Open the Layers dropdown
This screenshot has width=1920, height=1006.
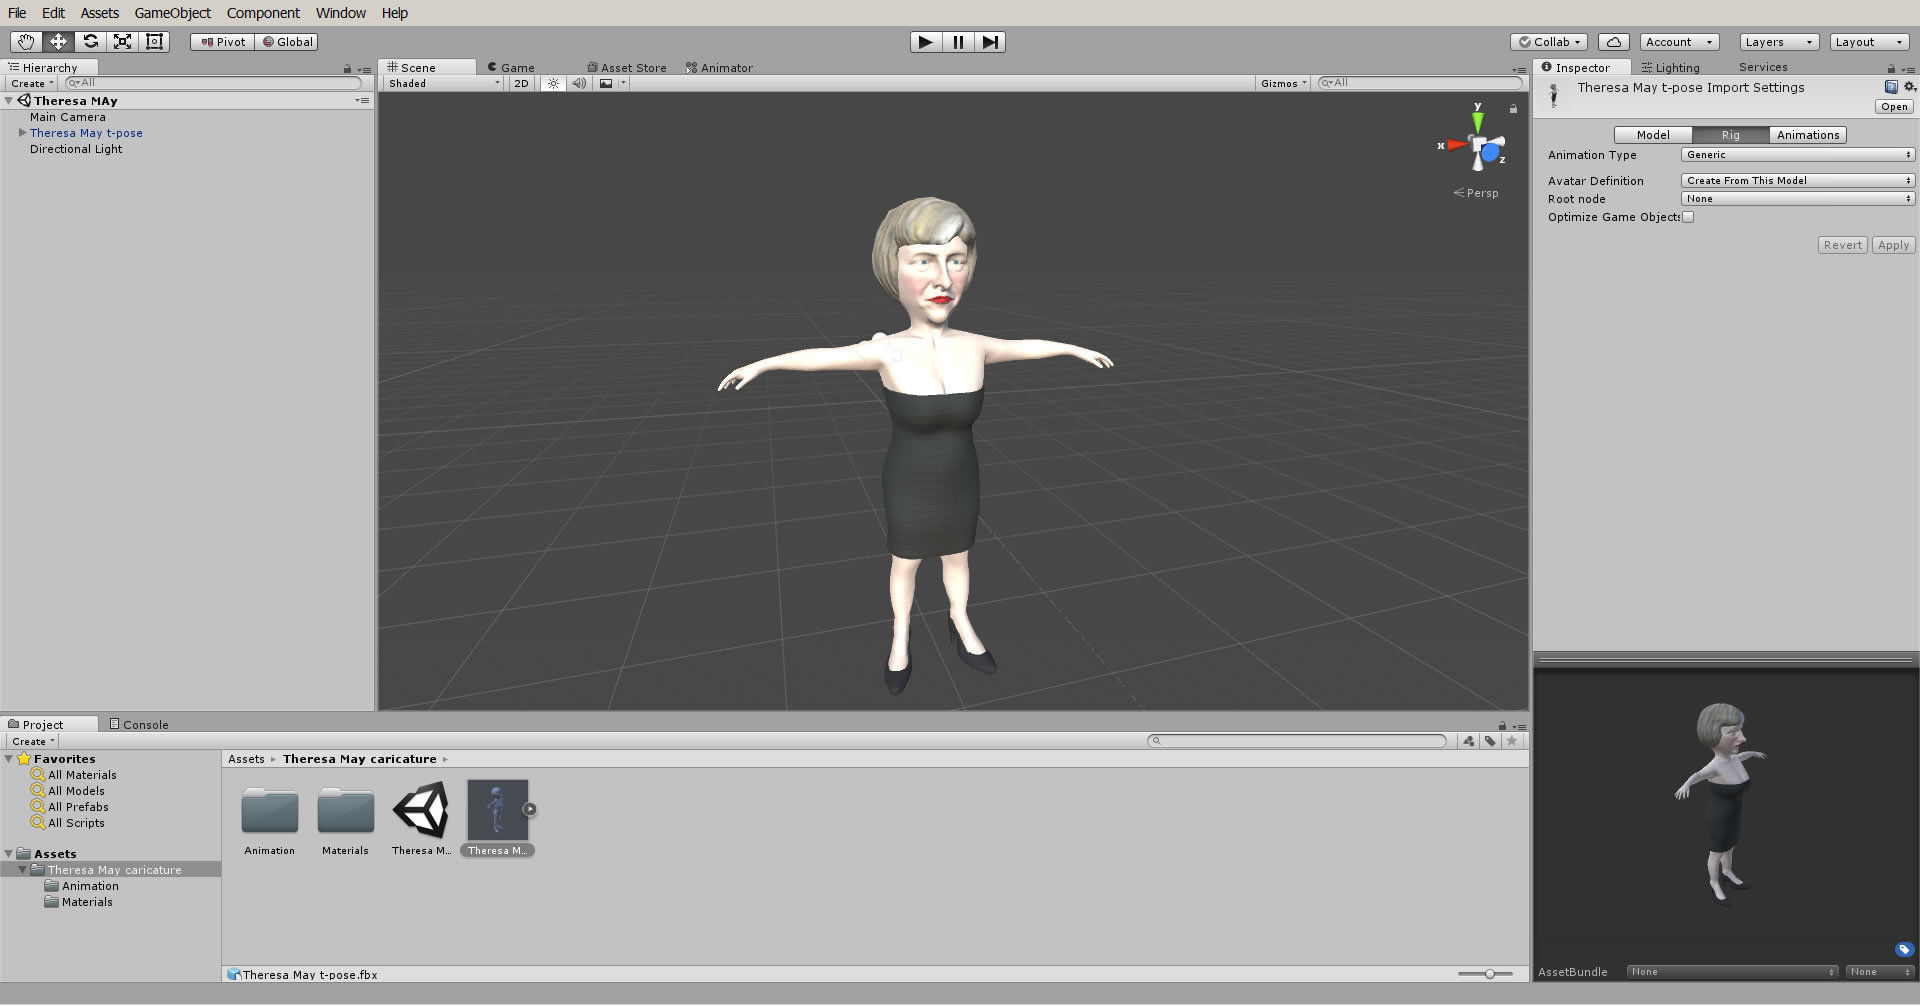point(1779,42)
